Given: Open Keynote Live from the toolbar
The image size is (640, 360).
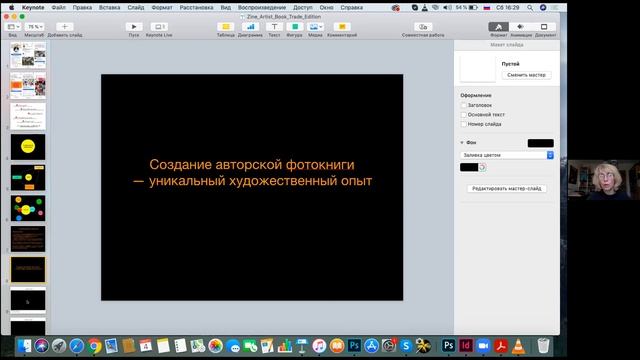Looking at the screenshot, I should point(159,27).
